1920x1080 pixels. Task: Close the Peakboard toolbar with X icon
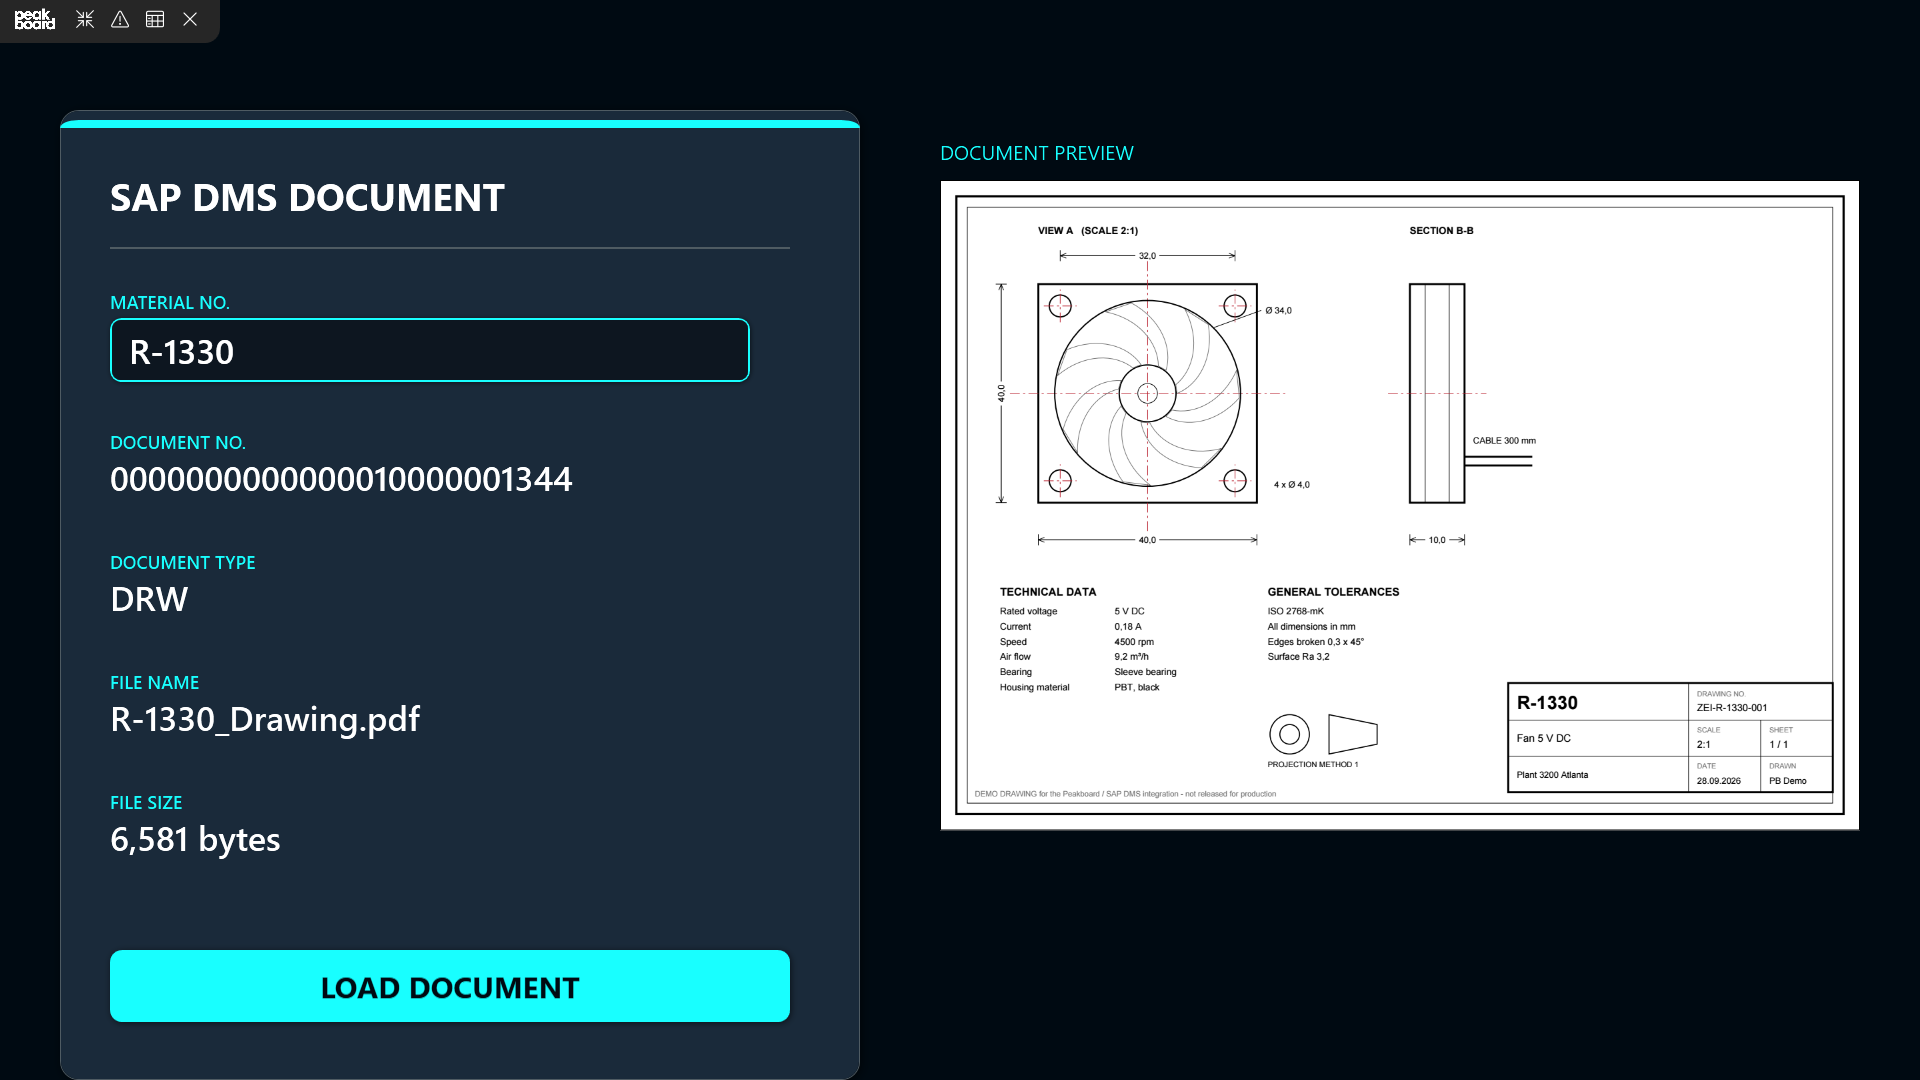click(190, 19)
